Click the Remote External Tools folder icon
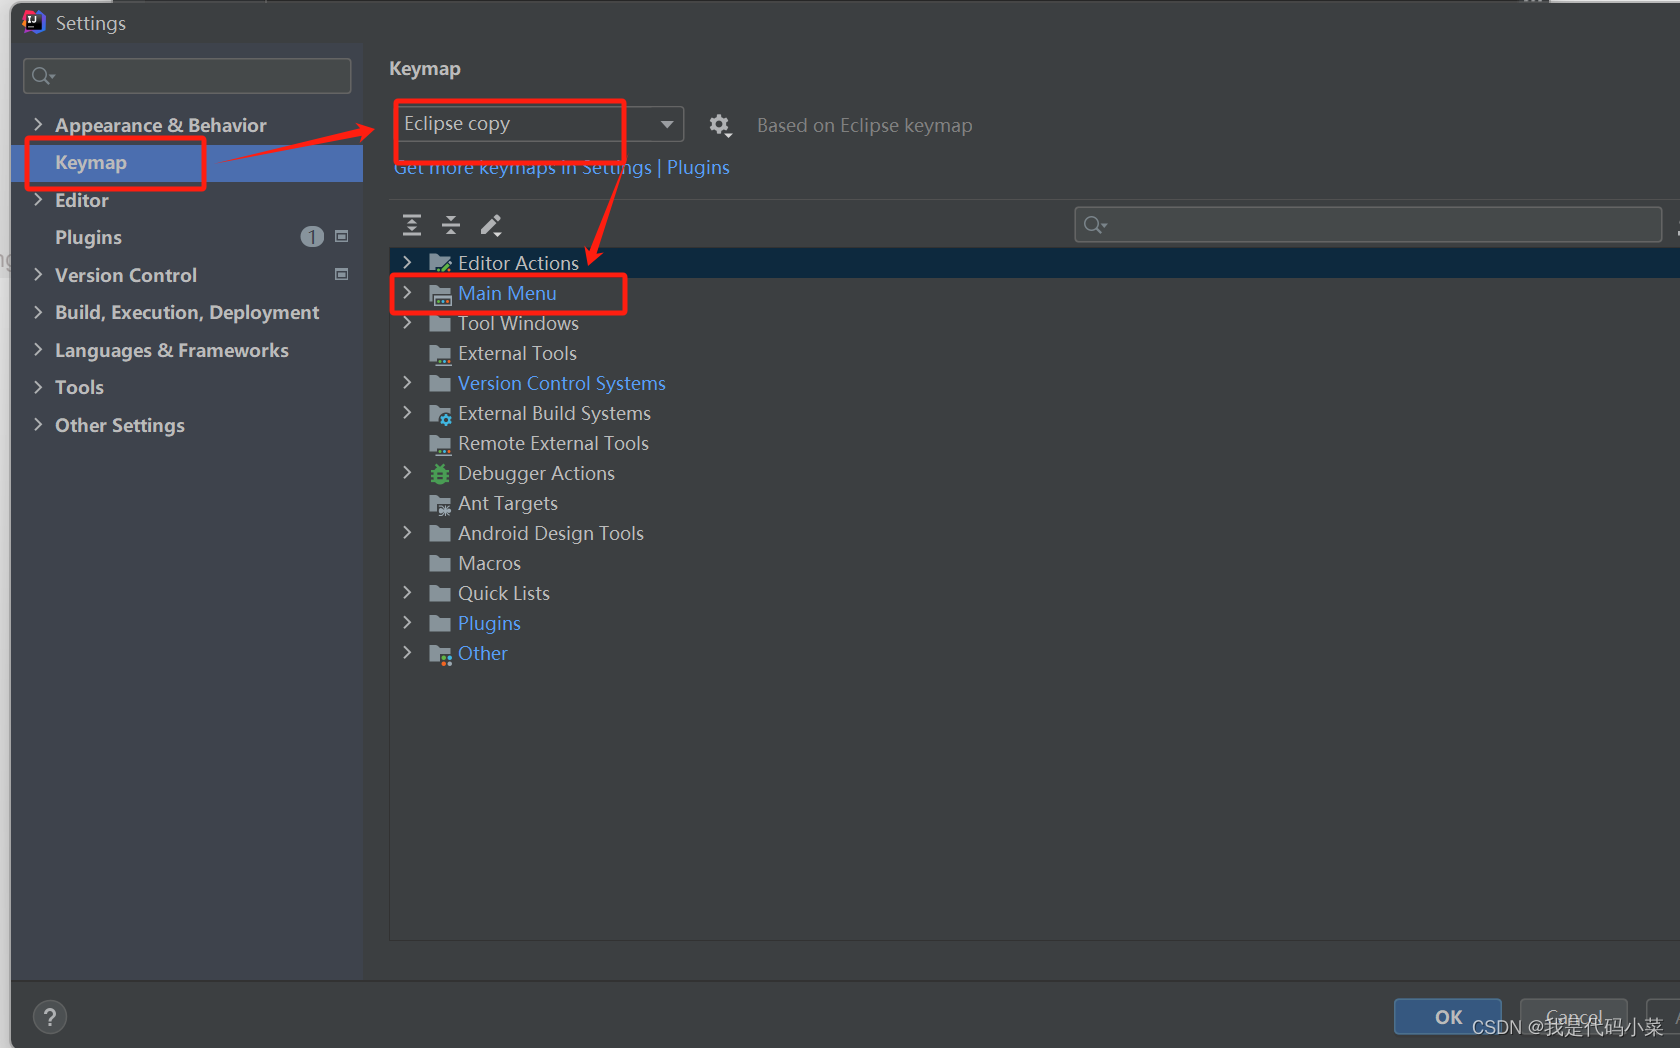 tap(440, 444)
